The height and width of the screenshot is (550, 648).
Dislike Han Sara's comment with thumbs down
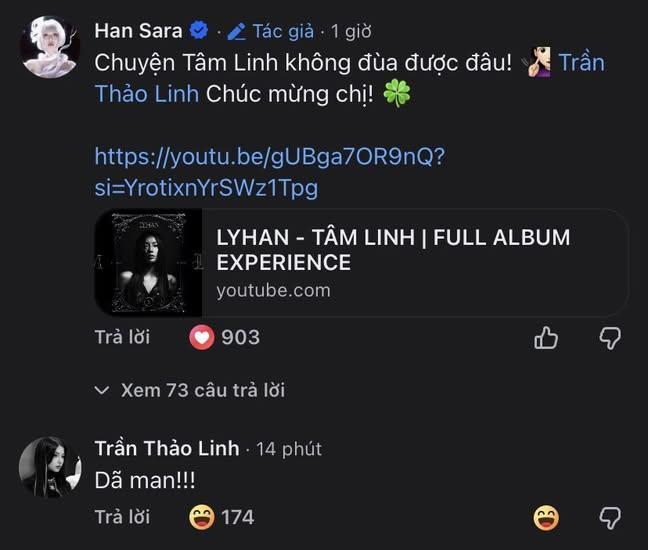pyautogui.click(x=609, y=338)
